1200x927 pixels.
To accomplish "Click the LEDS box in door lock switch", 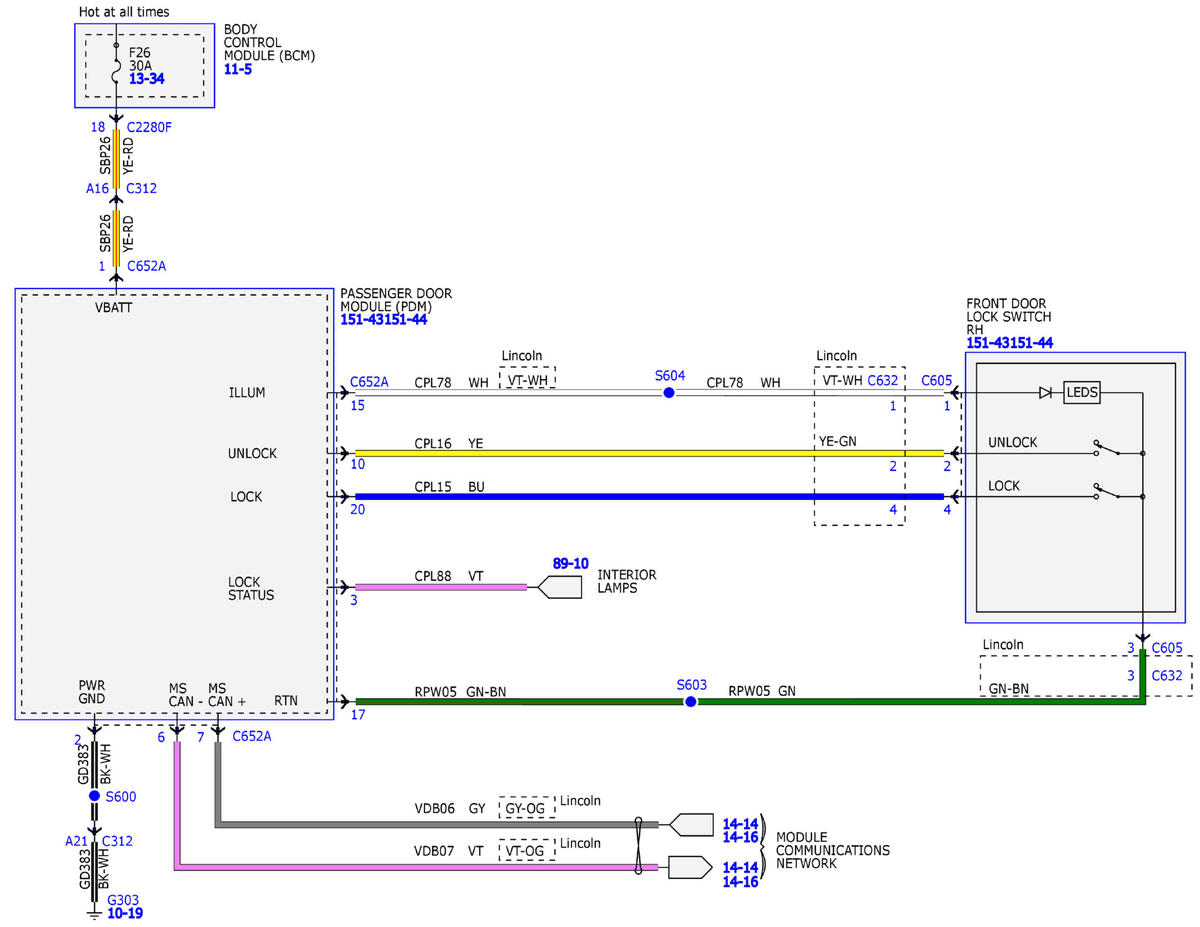I will [1081, 393].
